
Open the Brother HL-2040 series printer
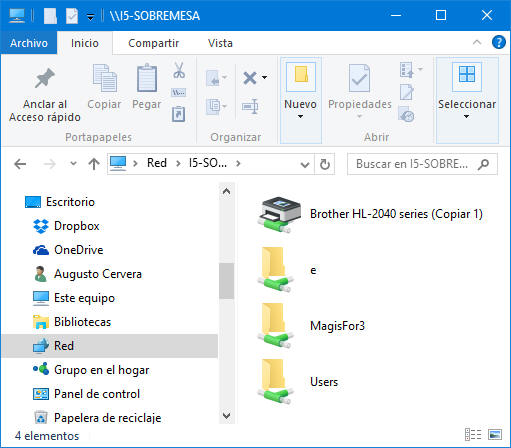click(370, 214)
